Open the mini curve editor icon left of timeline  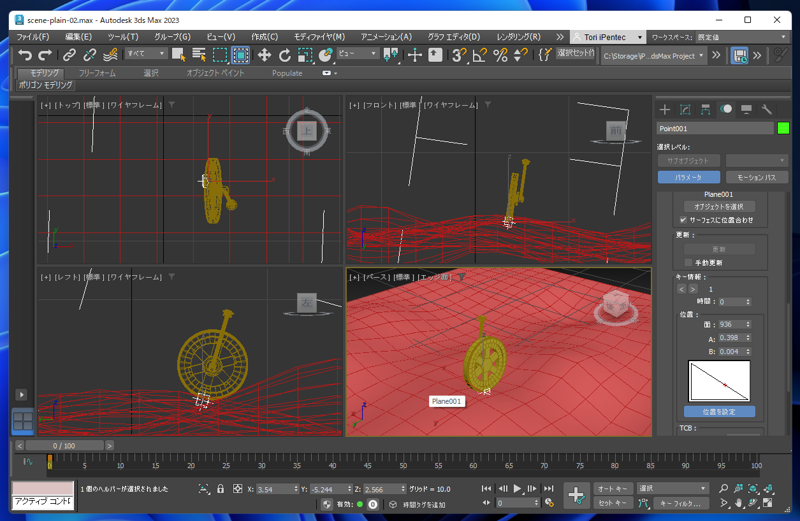tap(28, 462)
